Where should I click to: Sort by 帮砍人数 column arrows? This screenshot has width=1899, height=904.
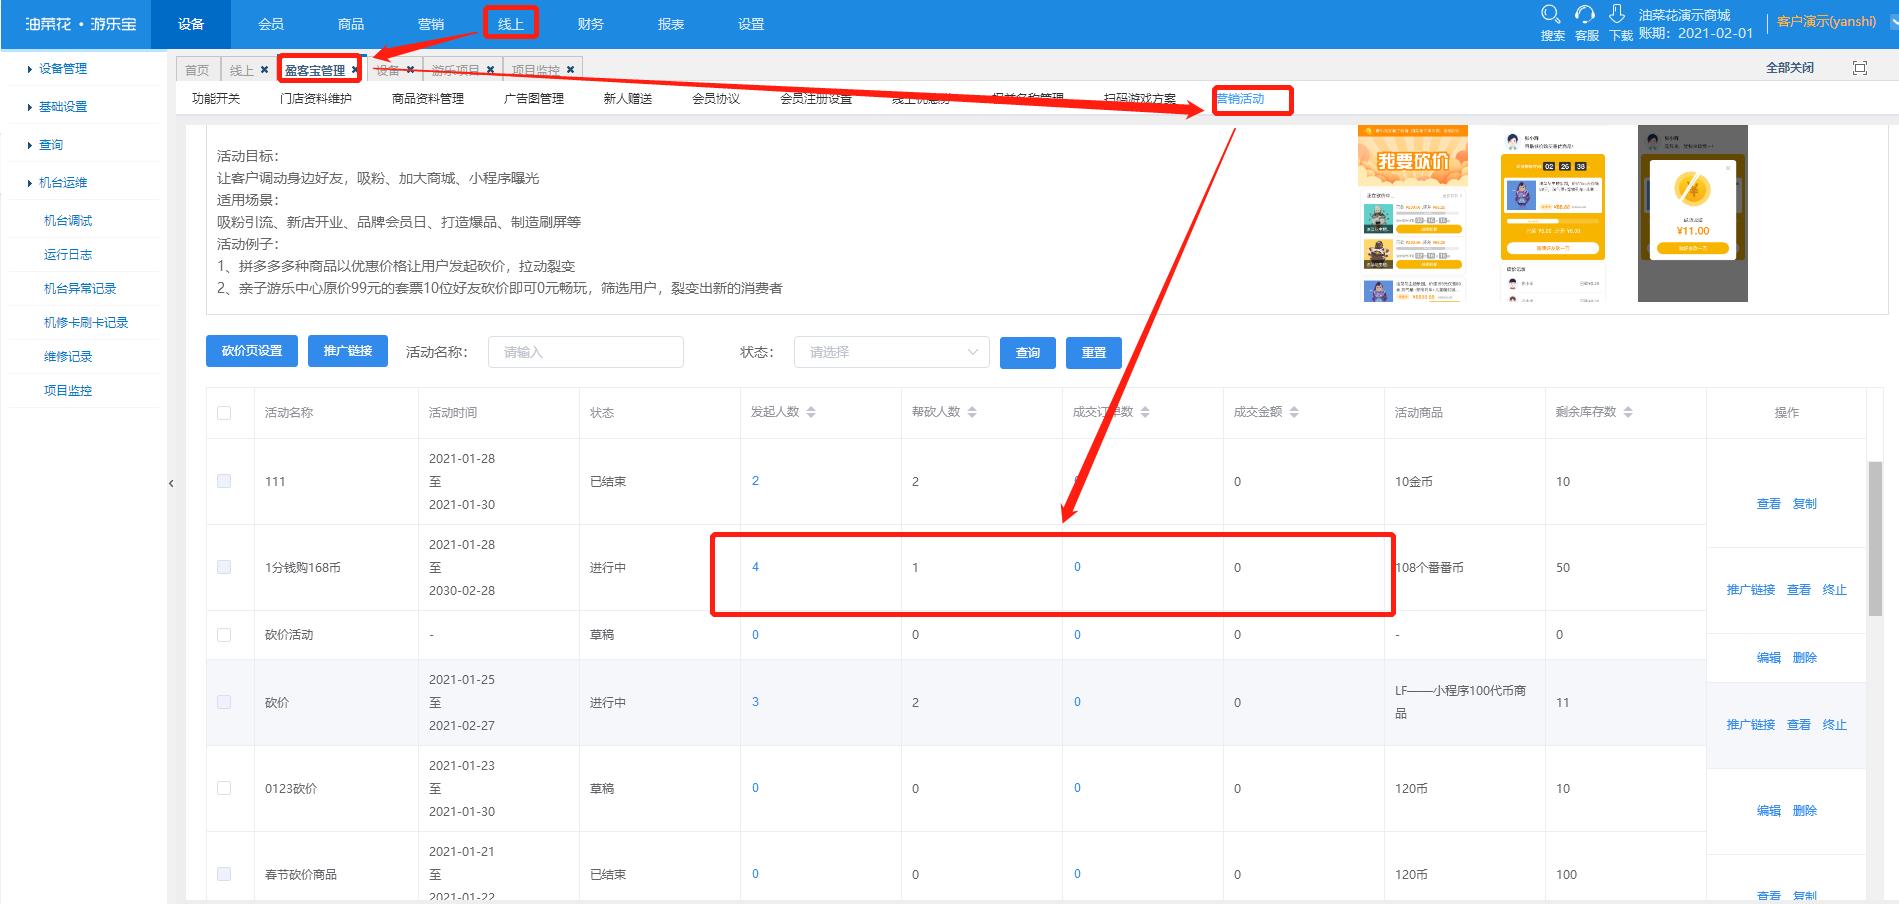point(972,412)
